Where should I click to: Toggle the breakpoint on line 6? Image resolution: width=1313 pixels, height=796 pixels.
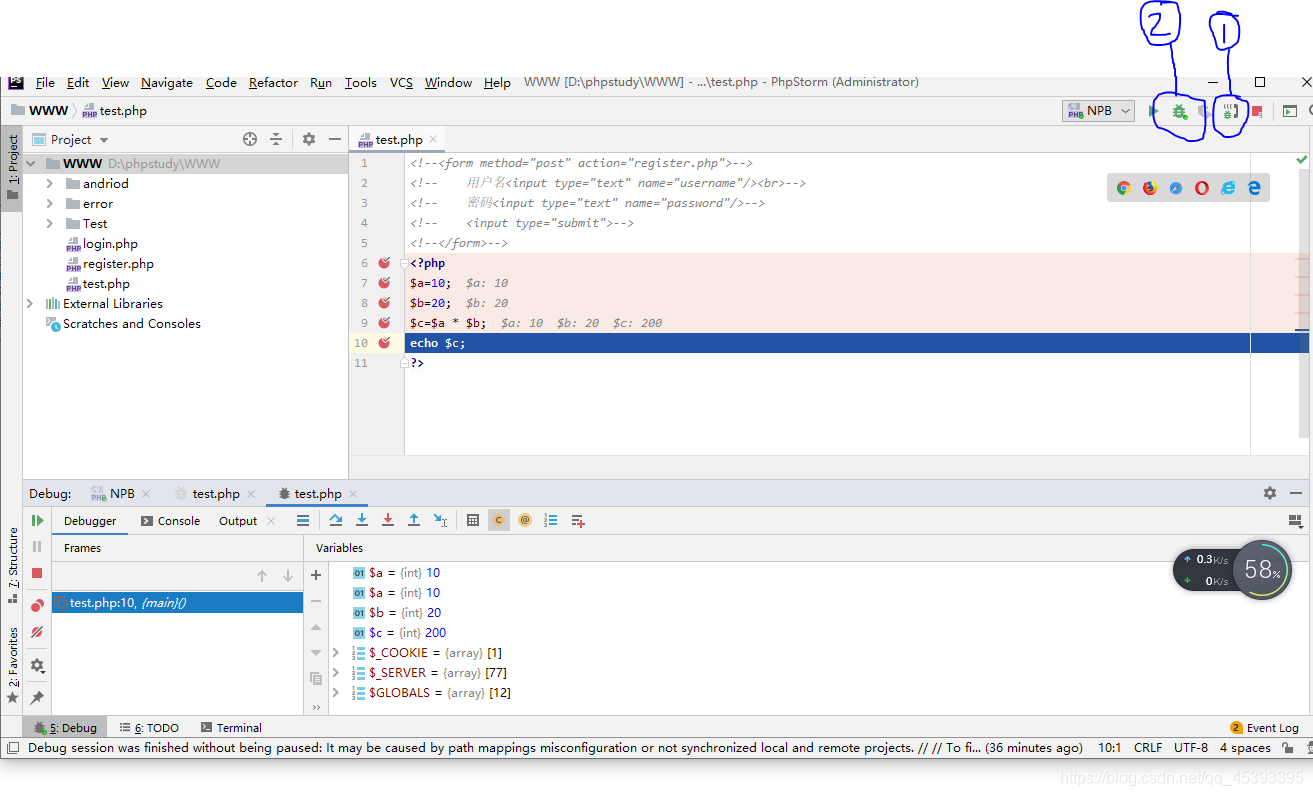[384, 263]
